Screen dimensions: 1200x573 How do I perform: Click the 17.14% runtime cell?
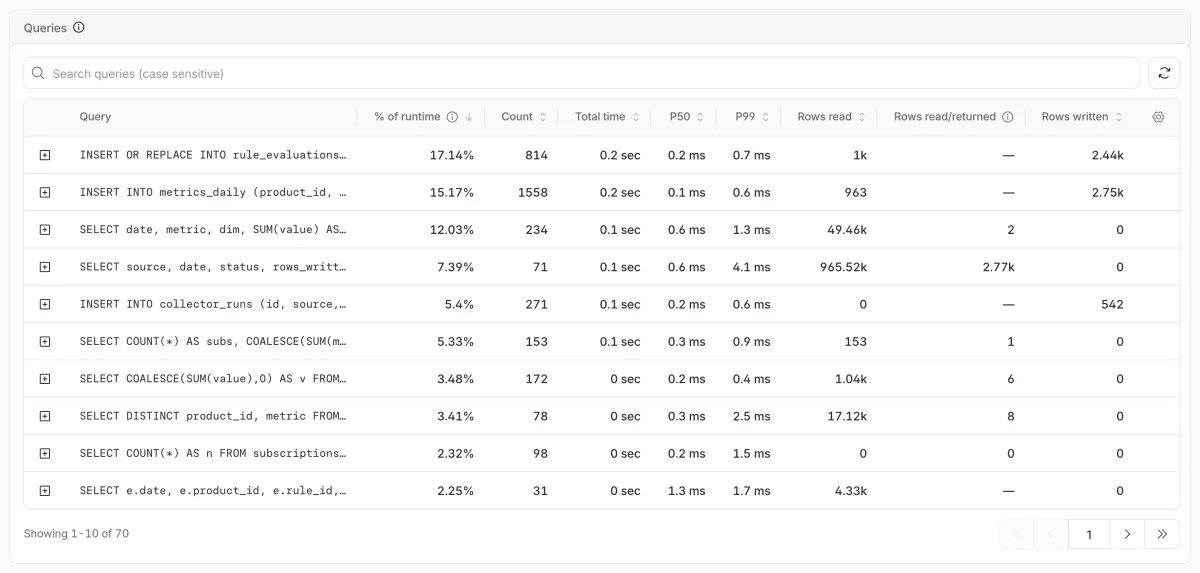452,155
